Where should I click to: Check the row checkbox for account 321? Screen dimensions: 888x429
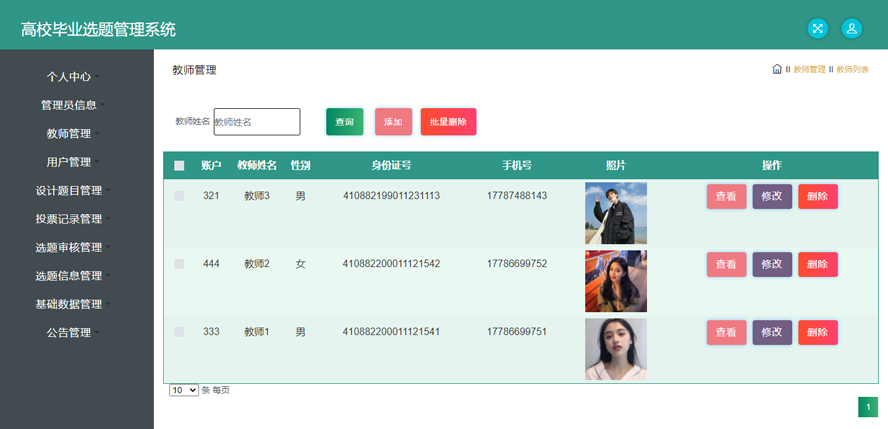(x=179, y=197)
